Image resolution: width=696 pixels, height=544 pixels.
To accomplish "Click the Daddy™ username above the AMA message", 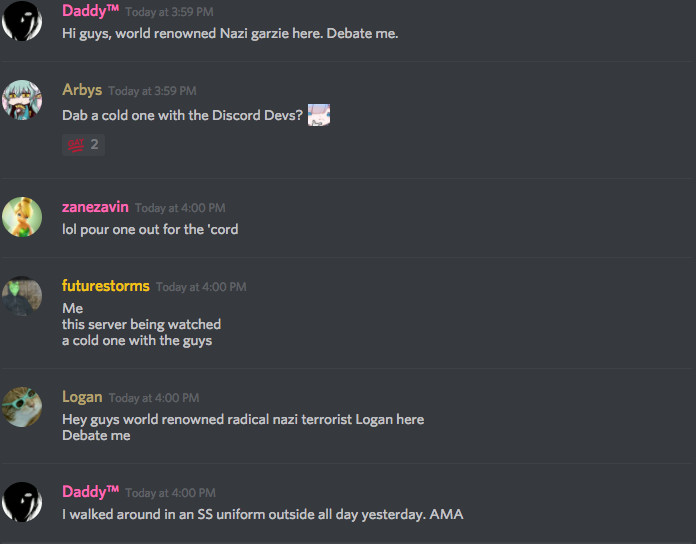I will tap(91, 492).
